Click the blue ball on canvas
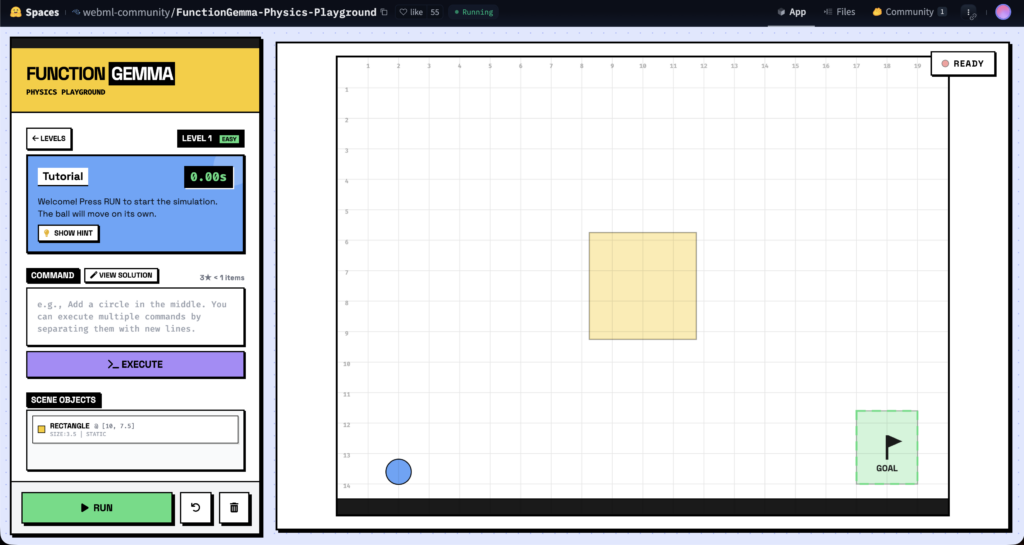 tap(398, 471)
